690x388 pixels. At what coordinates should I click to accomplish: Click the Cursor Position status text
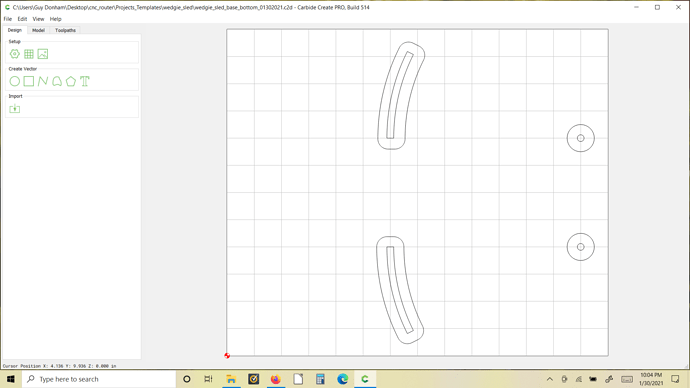point(59,366)
